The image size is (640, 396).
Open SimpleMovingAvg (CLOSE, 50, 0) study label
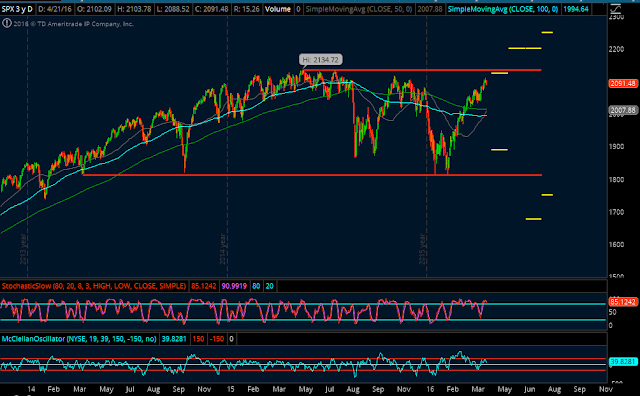(x=359, y=9)
